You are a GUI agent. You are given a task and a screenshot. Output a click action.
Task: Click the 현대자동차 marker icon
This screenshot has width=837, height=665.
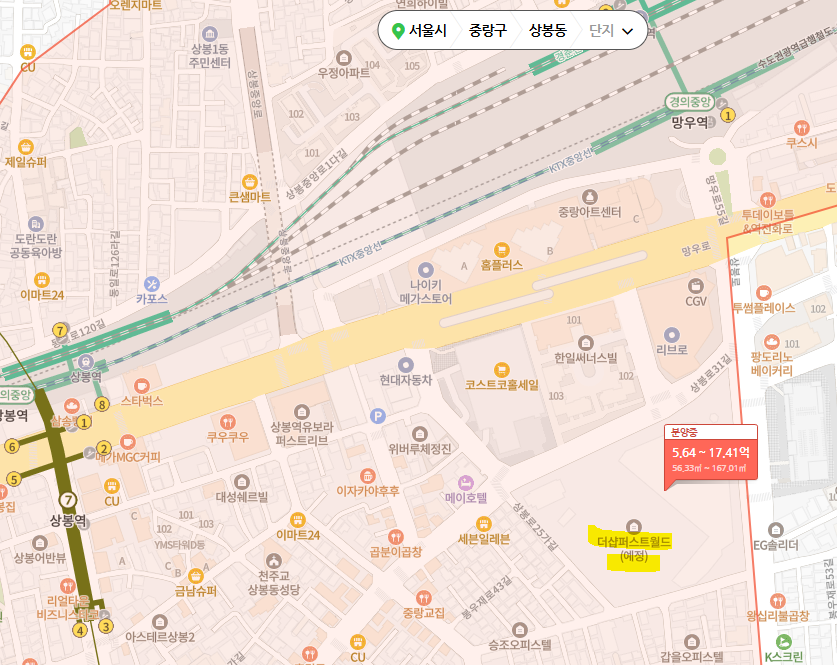pos(406,365)
